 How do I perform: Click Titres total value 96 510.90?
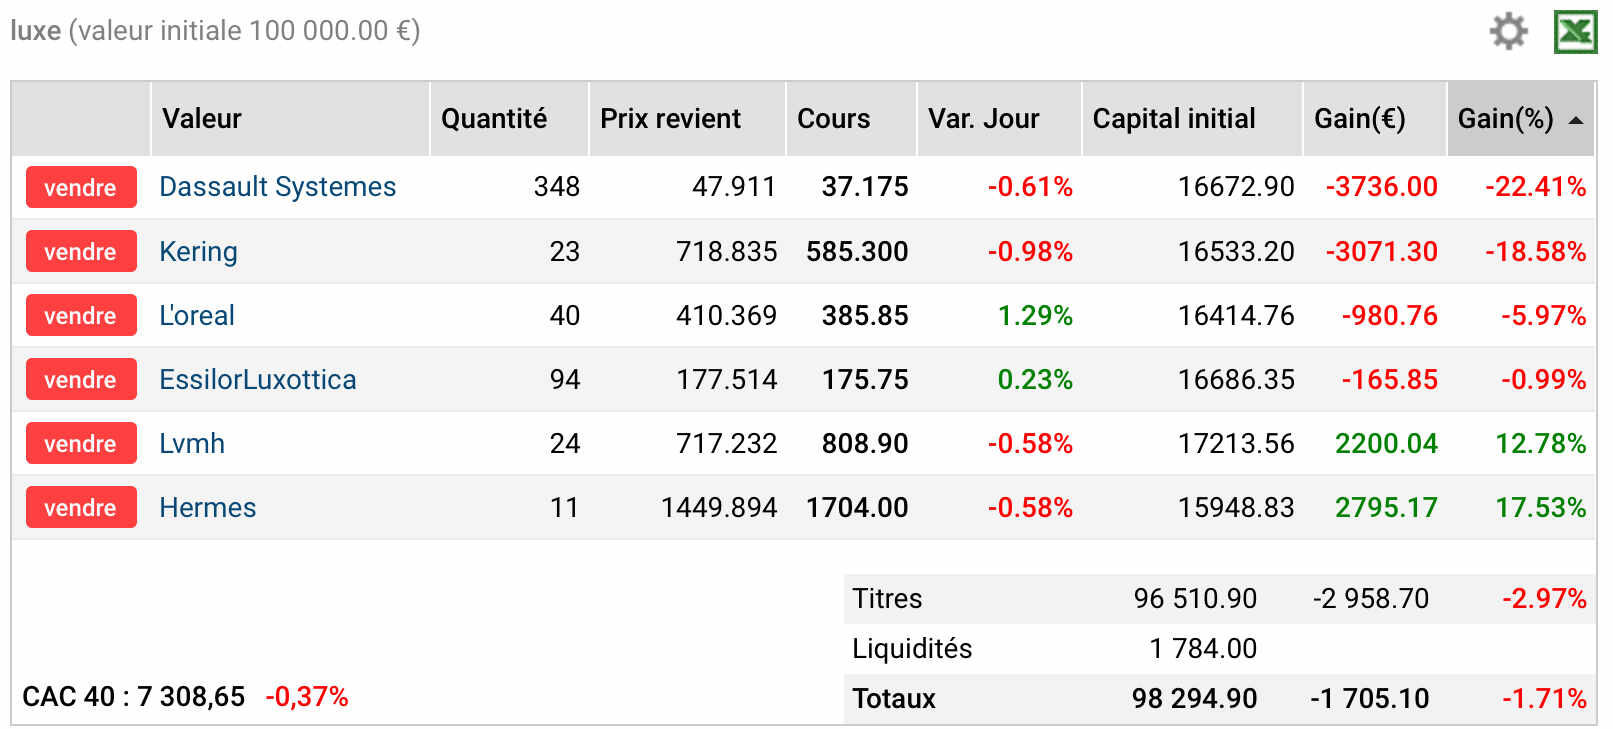coord(1195,598)
